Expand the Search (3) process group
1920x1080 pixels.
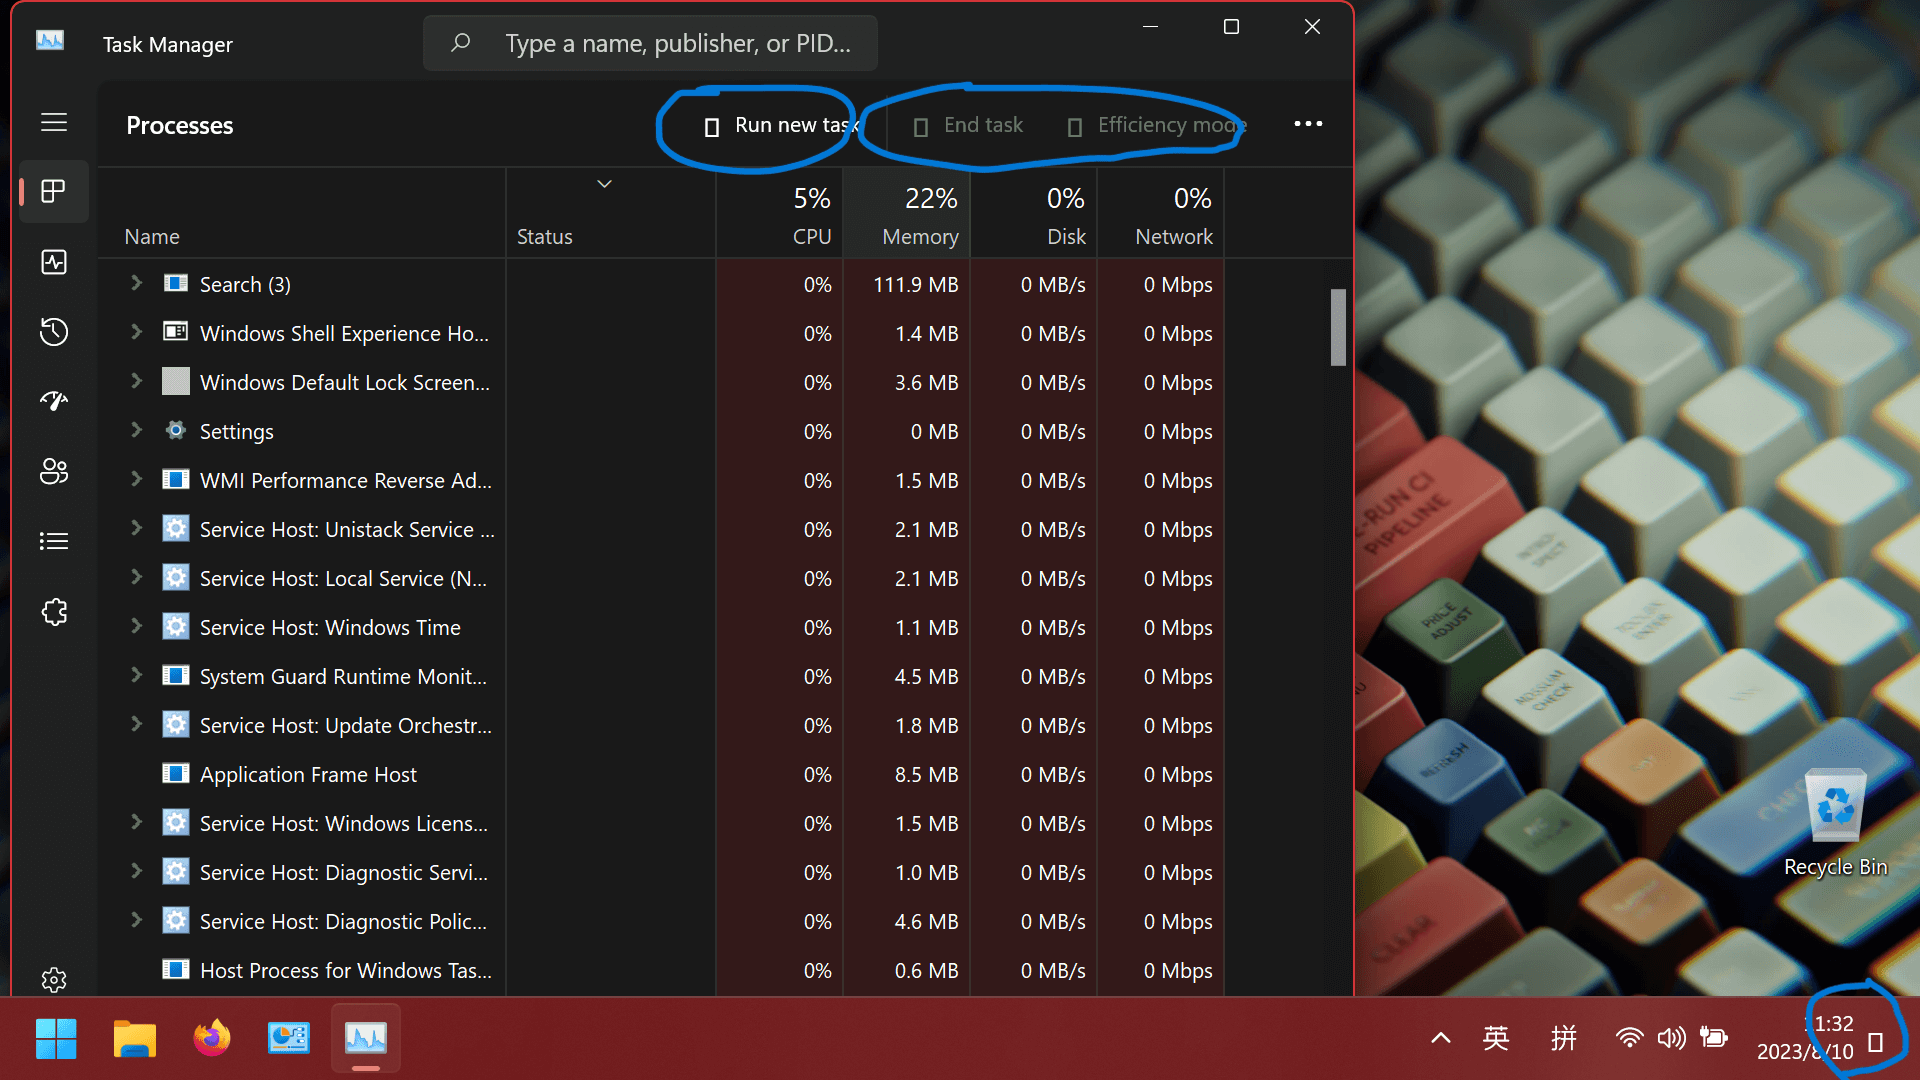pos(137,284)
